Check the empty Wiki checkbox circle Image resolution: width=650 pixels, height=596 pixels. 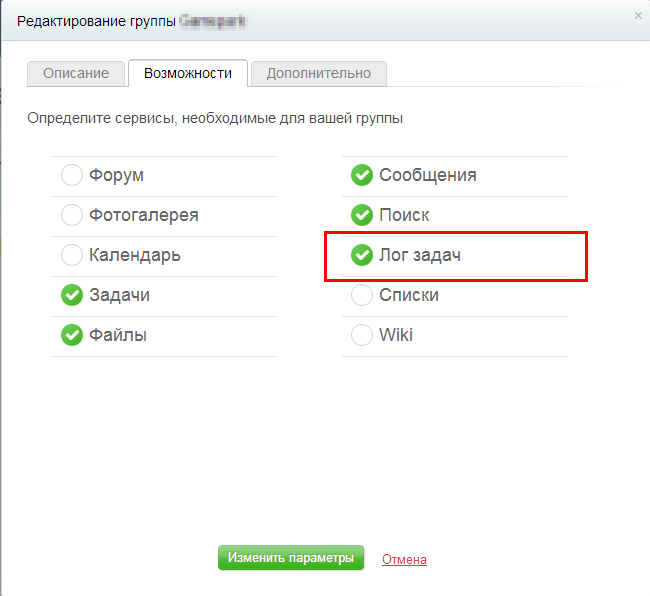[x=362, y=335]
